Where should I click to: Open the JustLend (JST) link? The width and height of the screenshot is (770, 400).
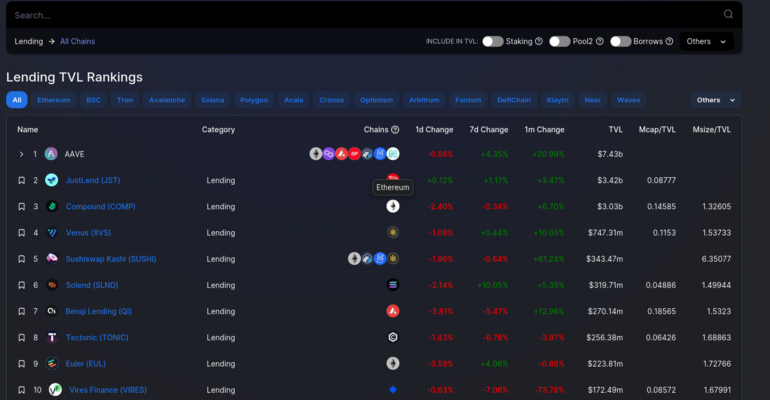click(93, 180)
